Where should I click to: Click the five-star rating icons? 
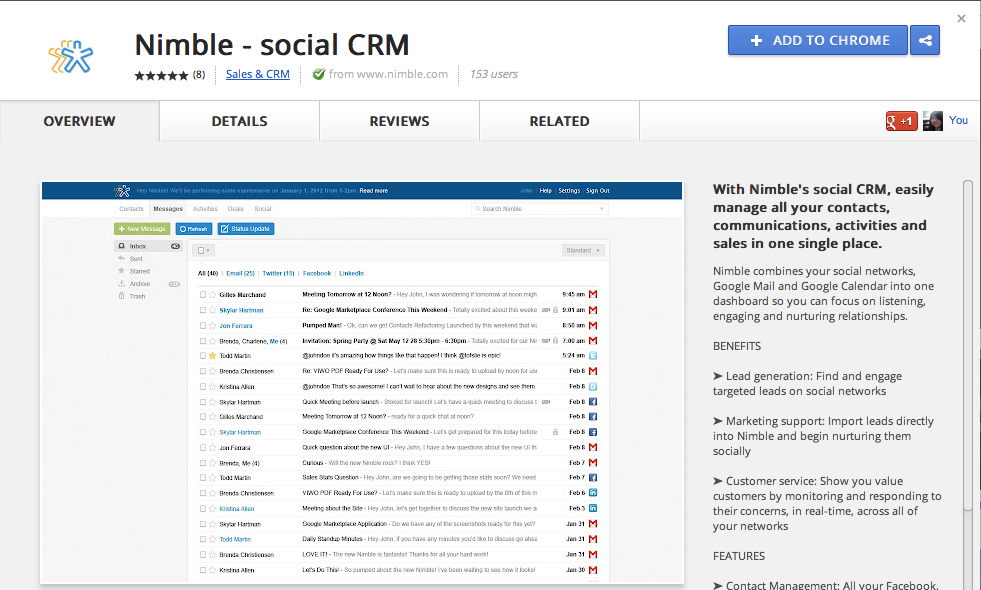(161, 75)
